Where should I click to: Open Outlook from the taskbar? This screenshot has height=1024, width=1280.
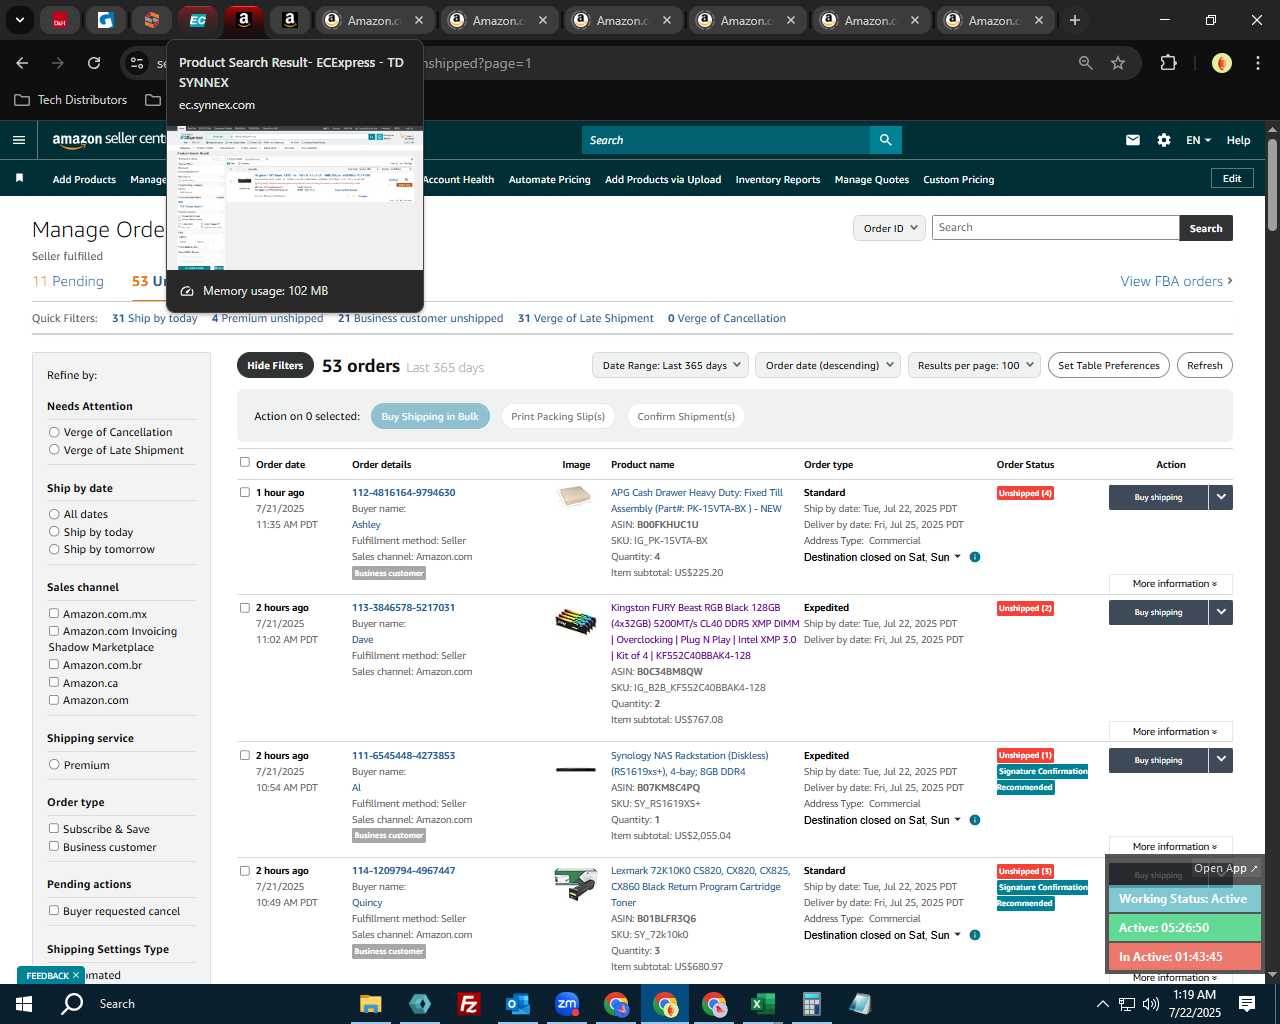(x=517, y=1004)
